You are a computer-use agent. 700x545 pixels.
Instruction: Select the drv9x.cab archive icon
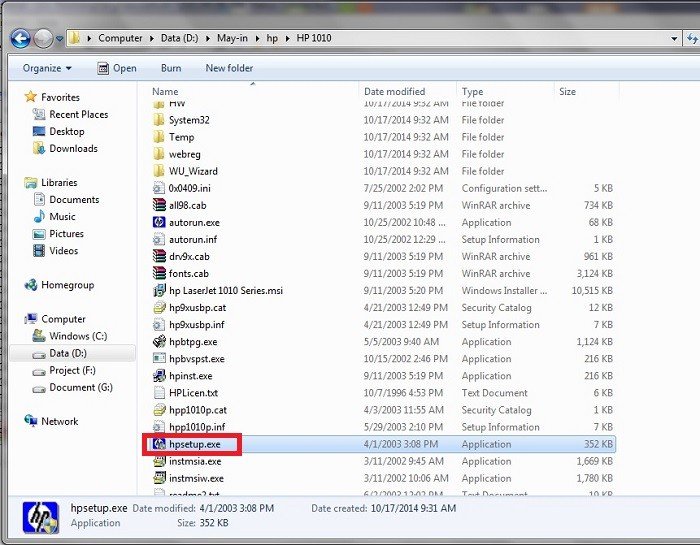(x=159, y=256)
